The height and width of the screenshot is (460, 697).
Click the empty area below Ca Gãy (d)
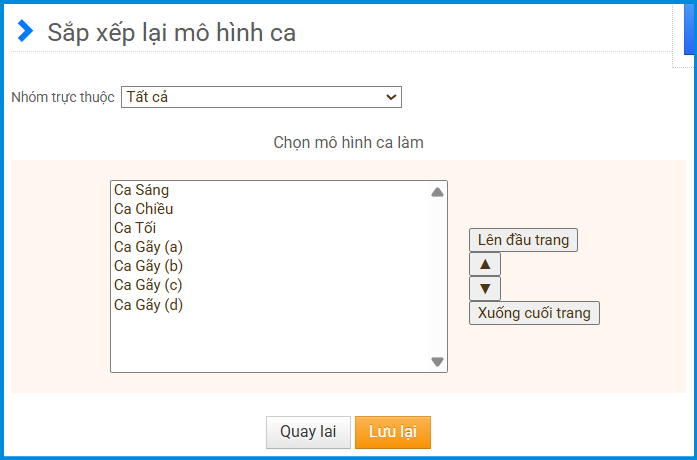pos(270,342)
